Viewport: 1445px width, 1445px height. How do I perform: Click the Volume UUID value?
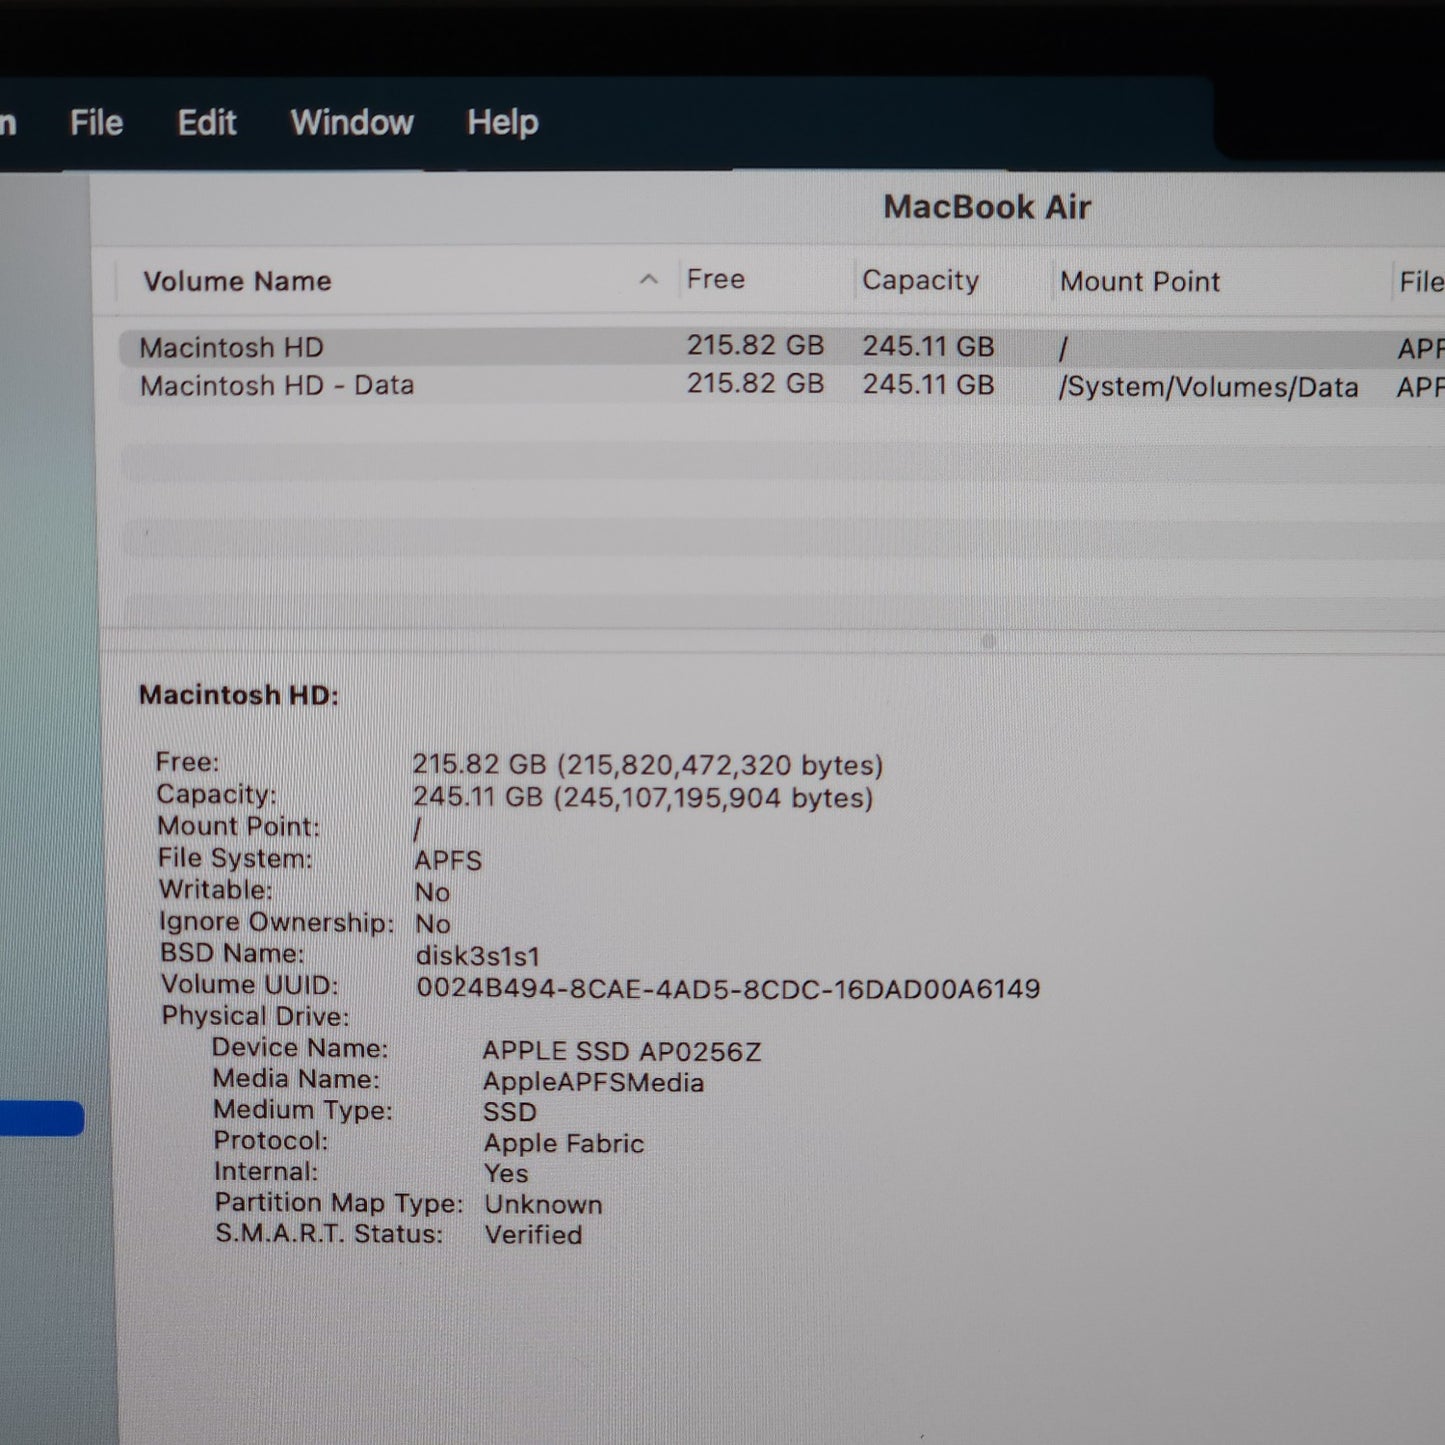coord(729,988)
